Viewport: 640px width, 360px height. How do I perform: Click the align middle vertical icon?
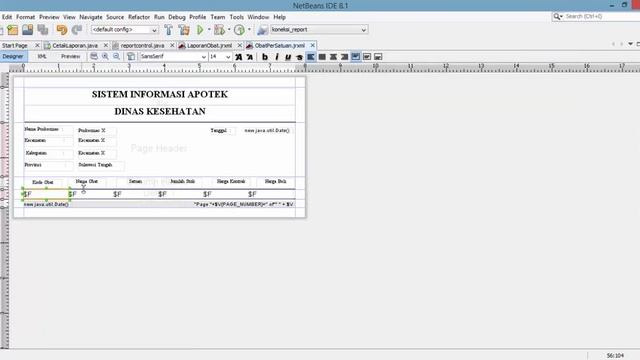[367, 57]
